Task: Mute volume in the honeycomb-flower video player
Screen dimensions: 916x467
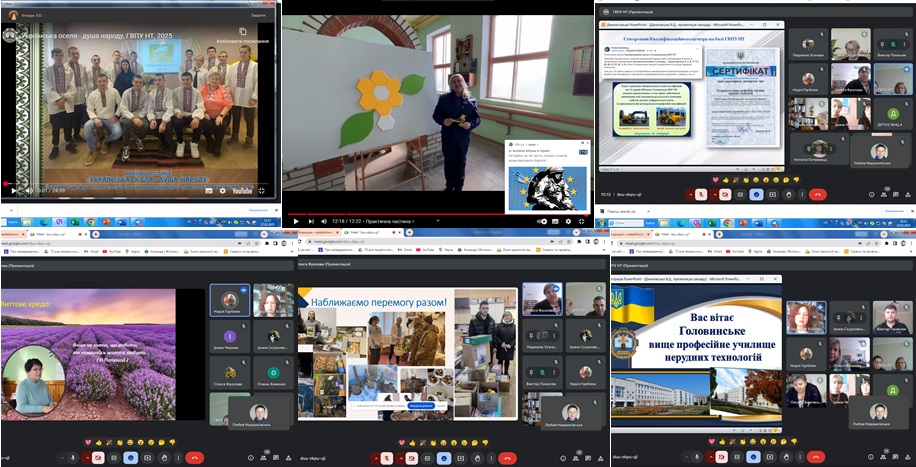Action: (324, 221)
